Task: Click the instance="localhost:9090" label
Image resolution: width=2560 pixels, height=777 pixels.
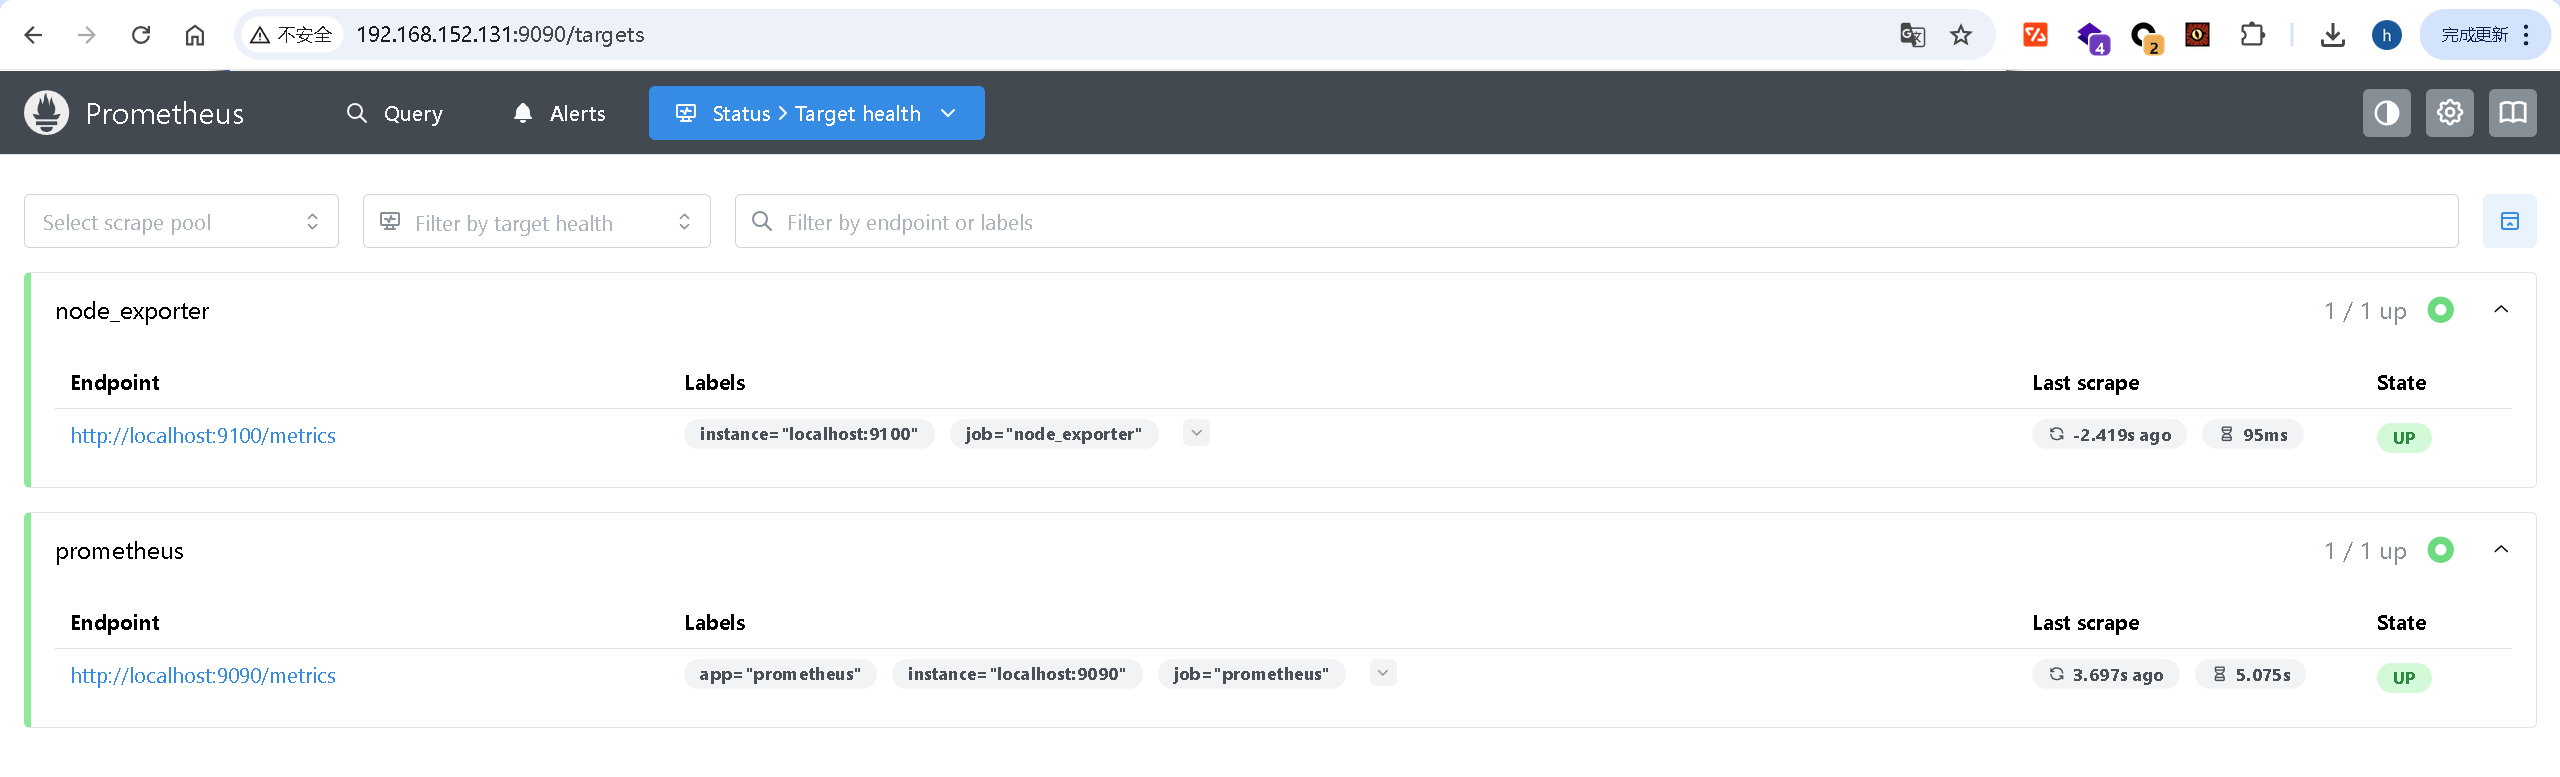Action: pos(1016,674)
